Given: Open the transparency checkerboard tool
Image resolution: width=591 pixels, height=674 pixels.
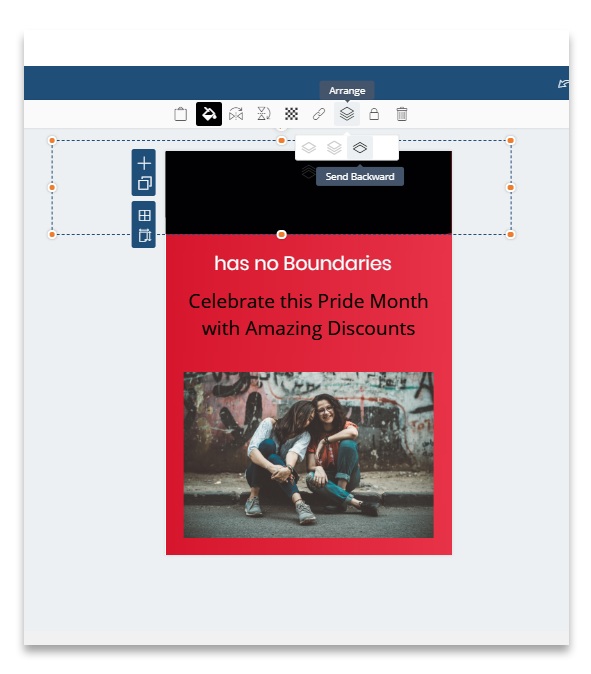Looking at the screenshot, I should pyautogui.click(x=291, y=114).
